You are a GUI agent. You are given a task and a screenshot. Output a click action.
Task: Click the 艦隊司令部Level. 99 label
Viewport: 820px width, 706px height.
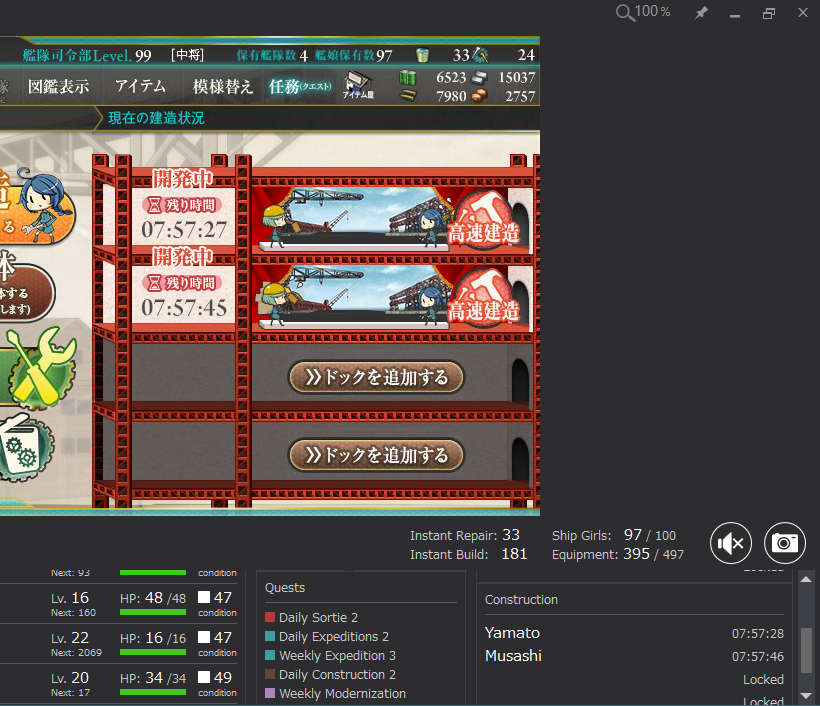pyautogui.click(x=87, y=55)
